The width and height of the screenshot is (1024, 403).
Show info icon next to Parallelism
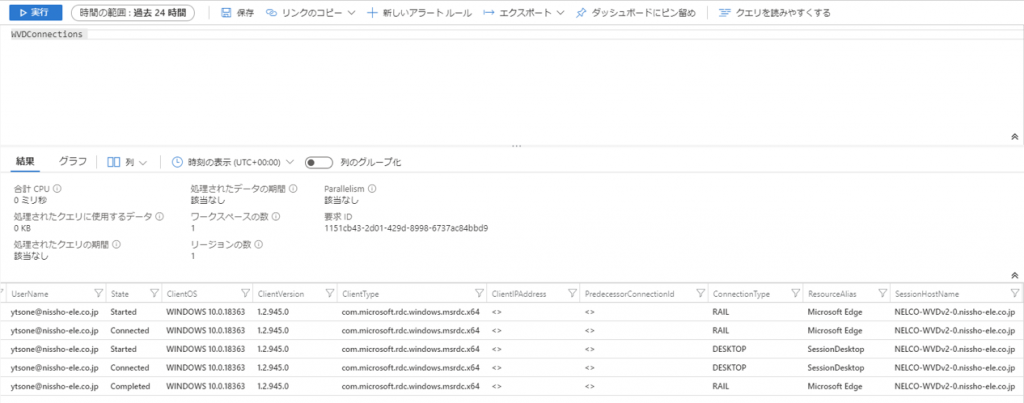[372, 189]
